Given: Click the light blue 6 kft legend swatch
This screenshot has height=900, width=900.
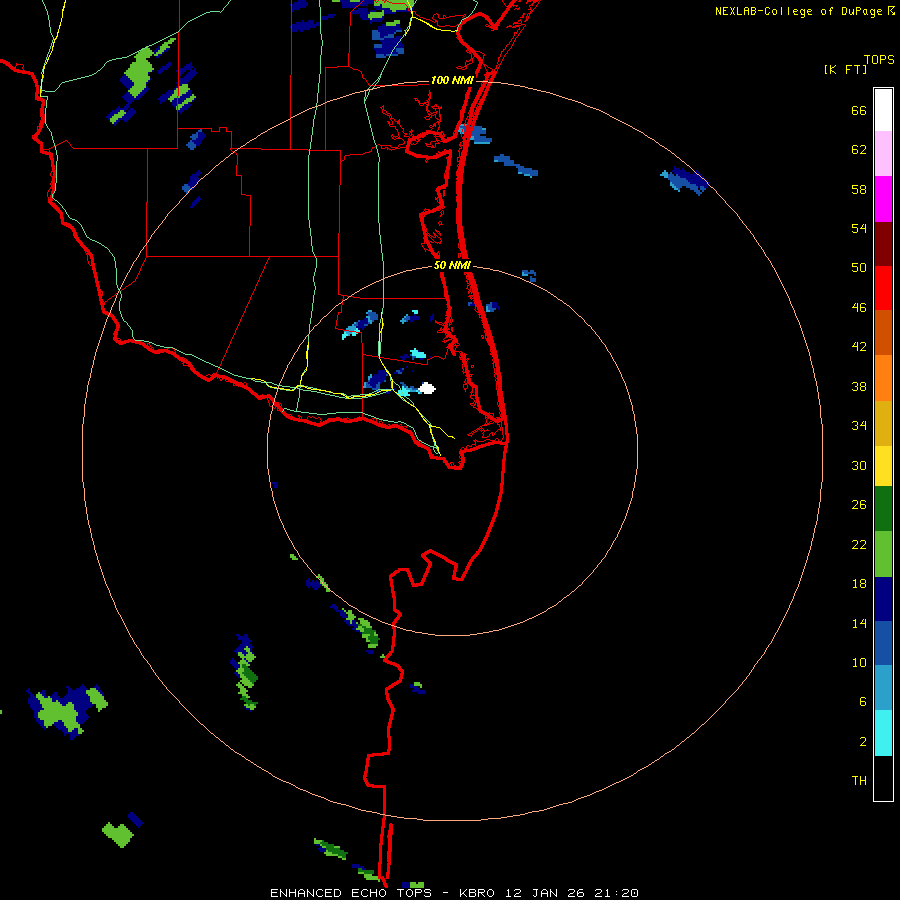Looking at the screenshot, I should 883,688.
